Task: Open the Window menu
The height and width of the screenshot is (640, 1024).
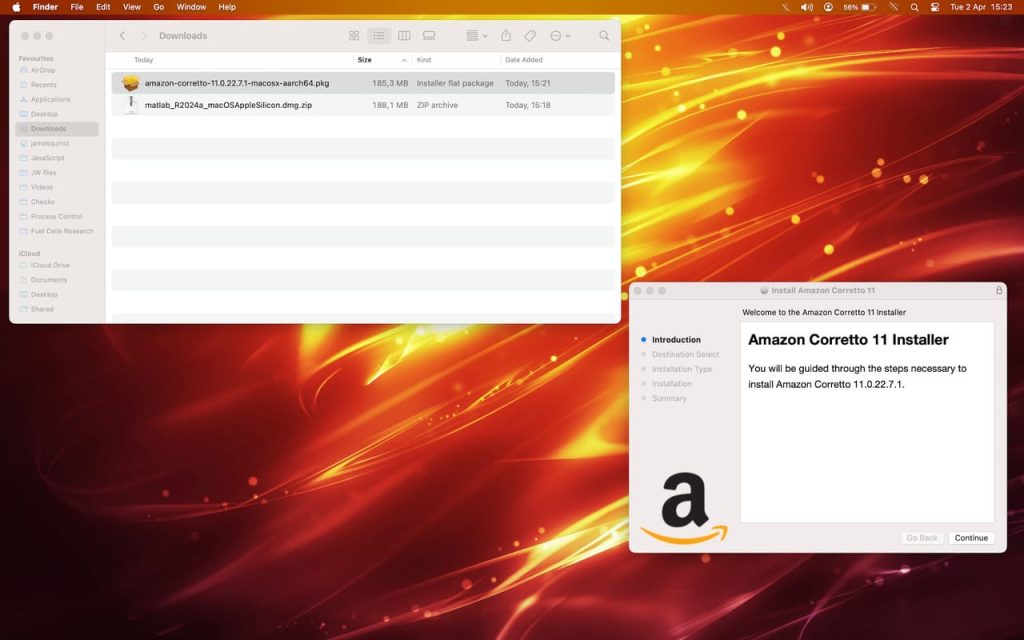Action: coord(191,7)
